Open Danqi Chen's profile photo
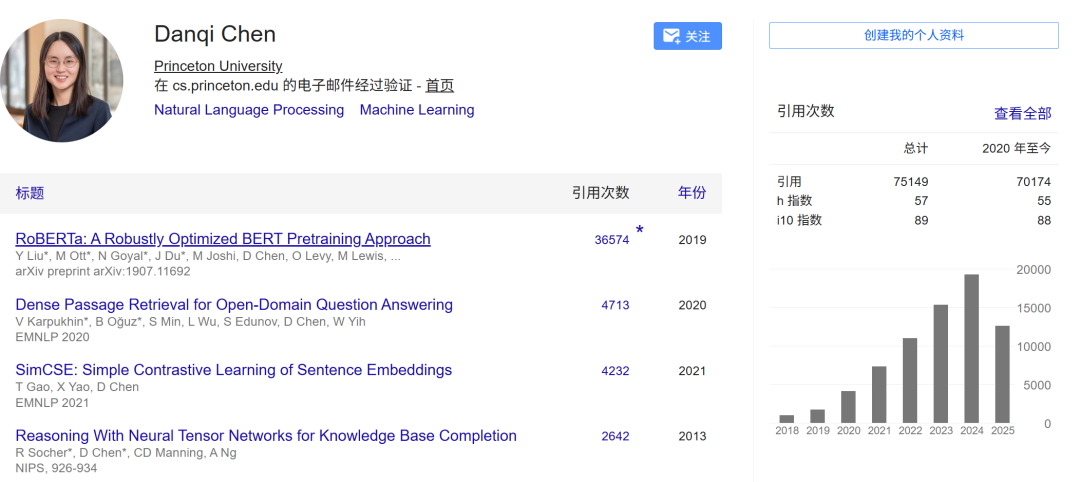This screenshot has height=482, width=1080. click(61, 81)
